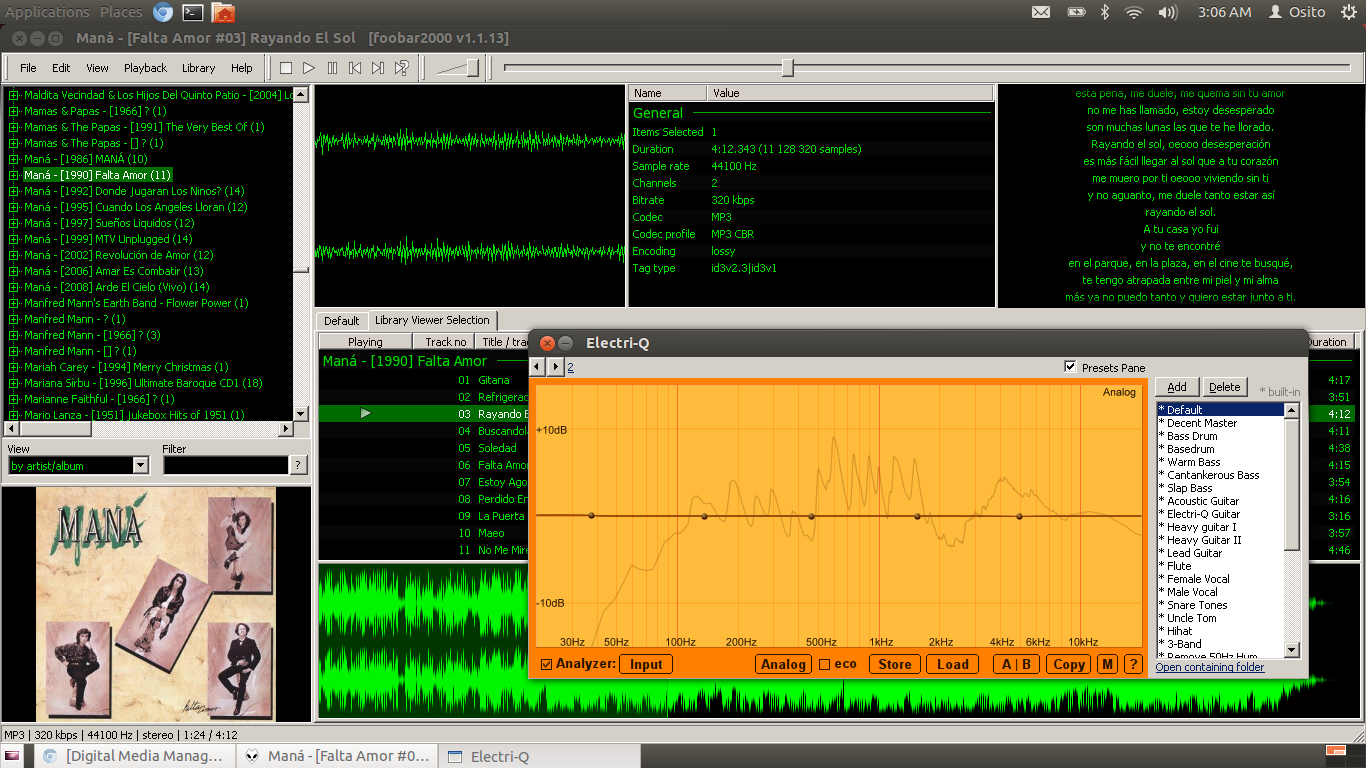
Task: Click the Store button in Electri-Q
Action: [x=895, y=664]
